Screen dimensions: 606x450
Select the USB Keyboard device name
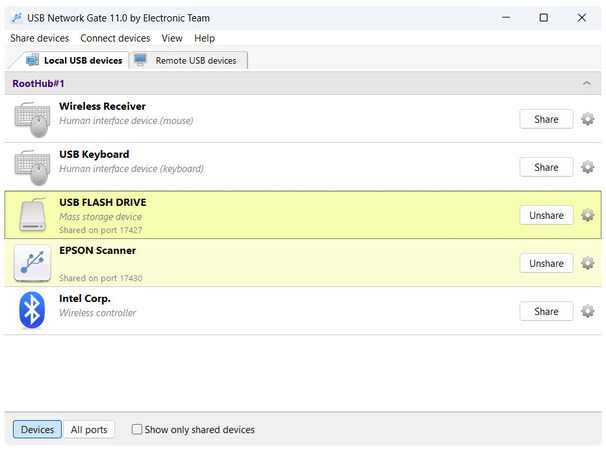[94, 154]
